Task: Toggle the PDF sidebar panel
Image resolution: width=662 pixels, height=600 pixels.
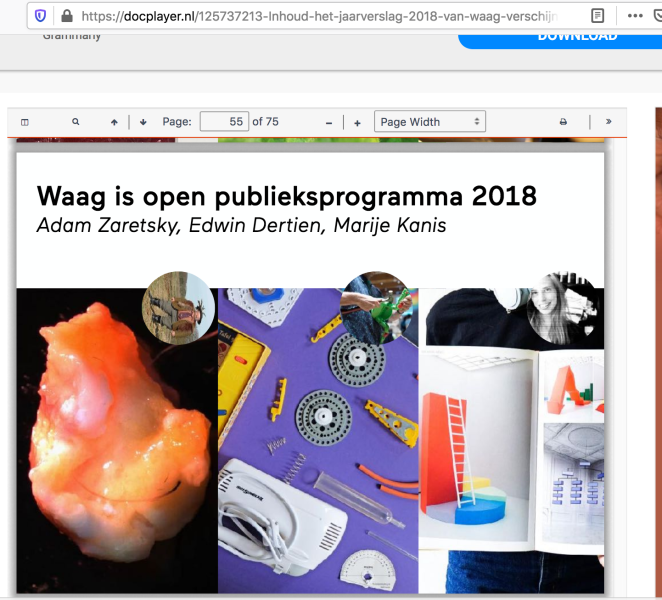Action: point(25,122)
